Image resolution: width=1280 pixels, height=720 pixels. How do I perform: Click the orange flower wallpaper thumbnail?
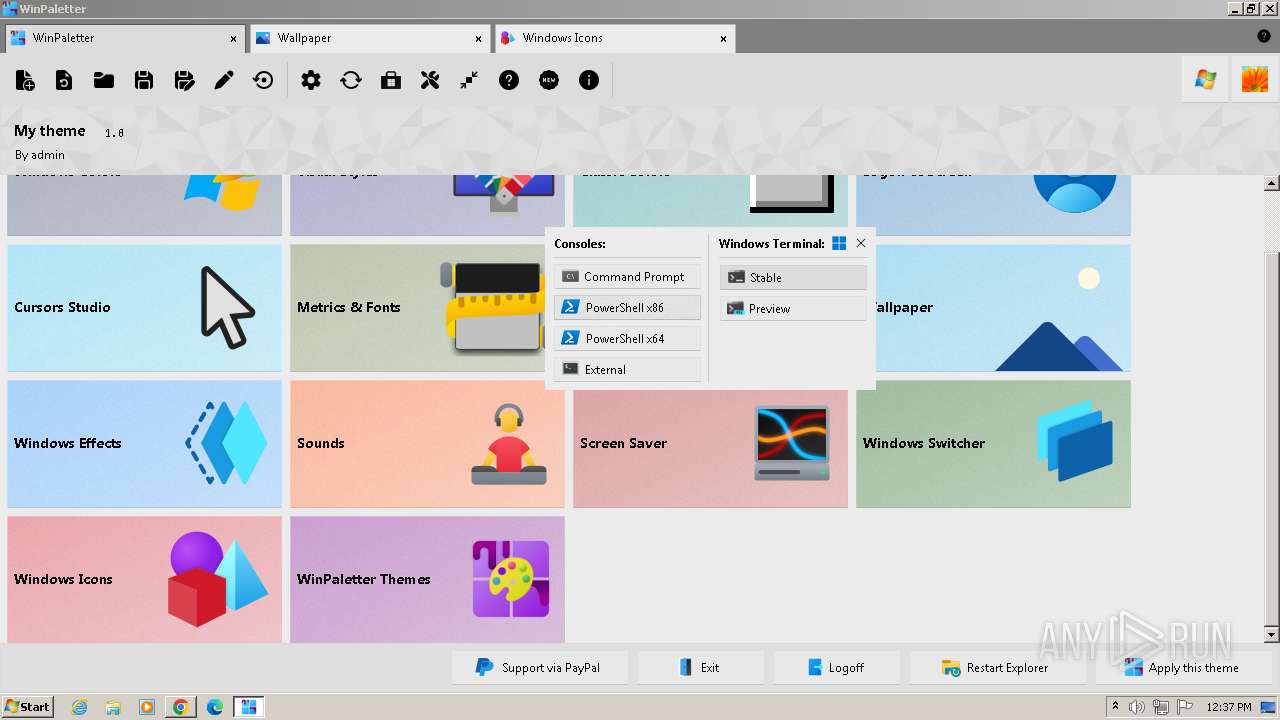tap(1255, 80)
